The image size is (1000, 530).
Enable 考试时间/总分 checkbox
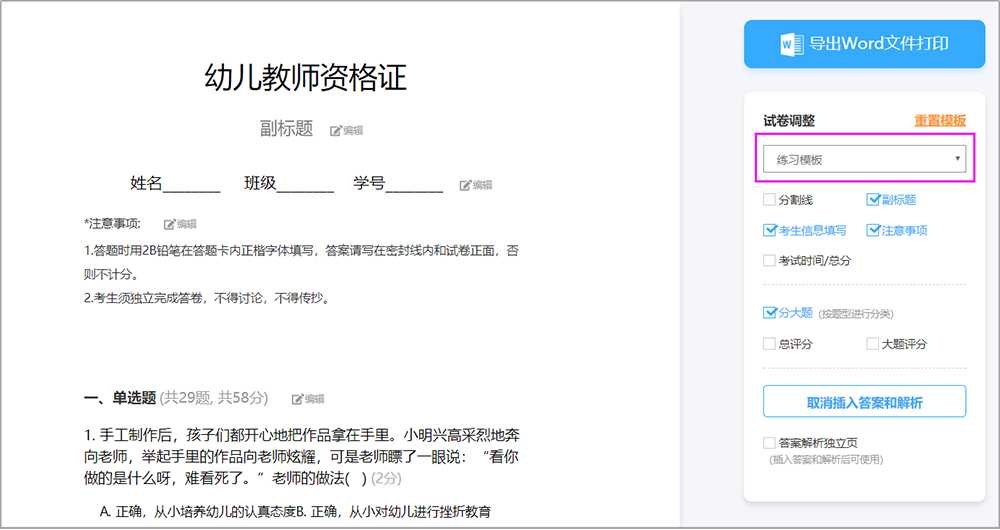pyautogui.click(x=769, y=261)
